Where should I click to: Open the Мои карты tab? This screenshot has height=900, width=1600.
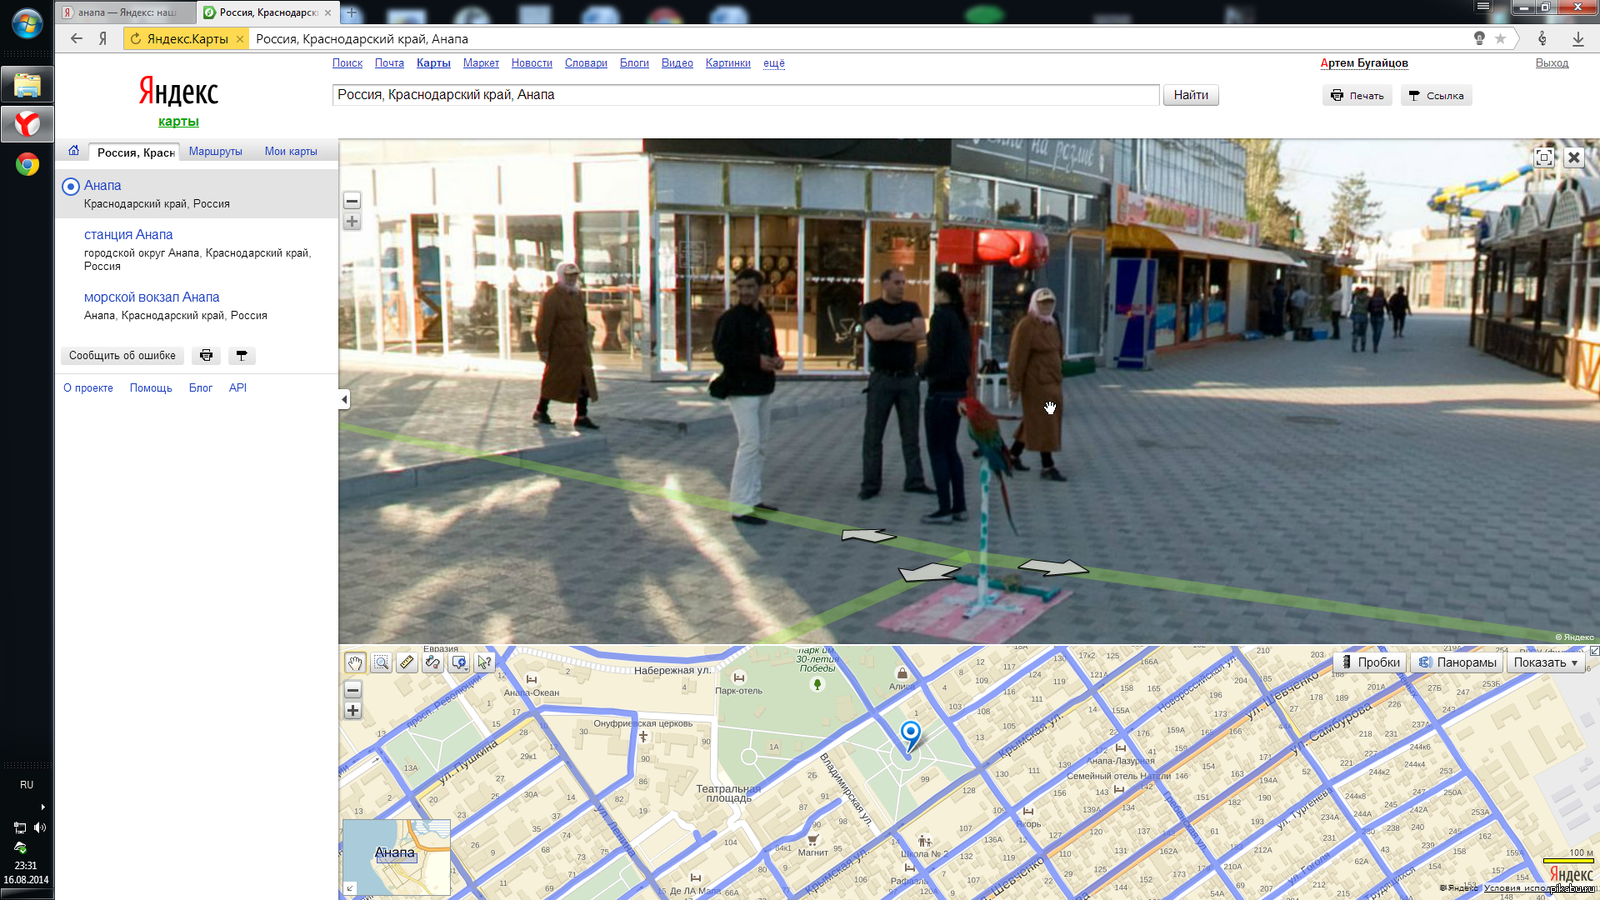(x=291, y=151)
